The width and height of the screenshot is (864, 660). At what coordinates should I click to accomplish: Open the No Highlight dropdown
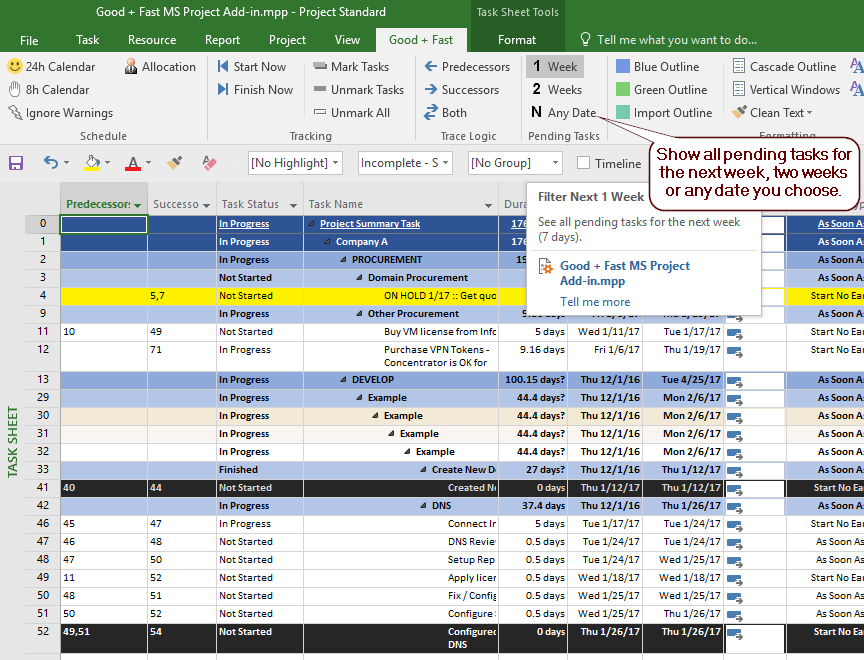coord(294,163)
